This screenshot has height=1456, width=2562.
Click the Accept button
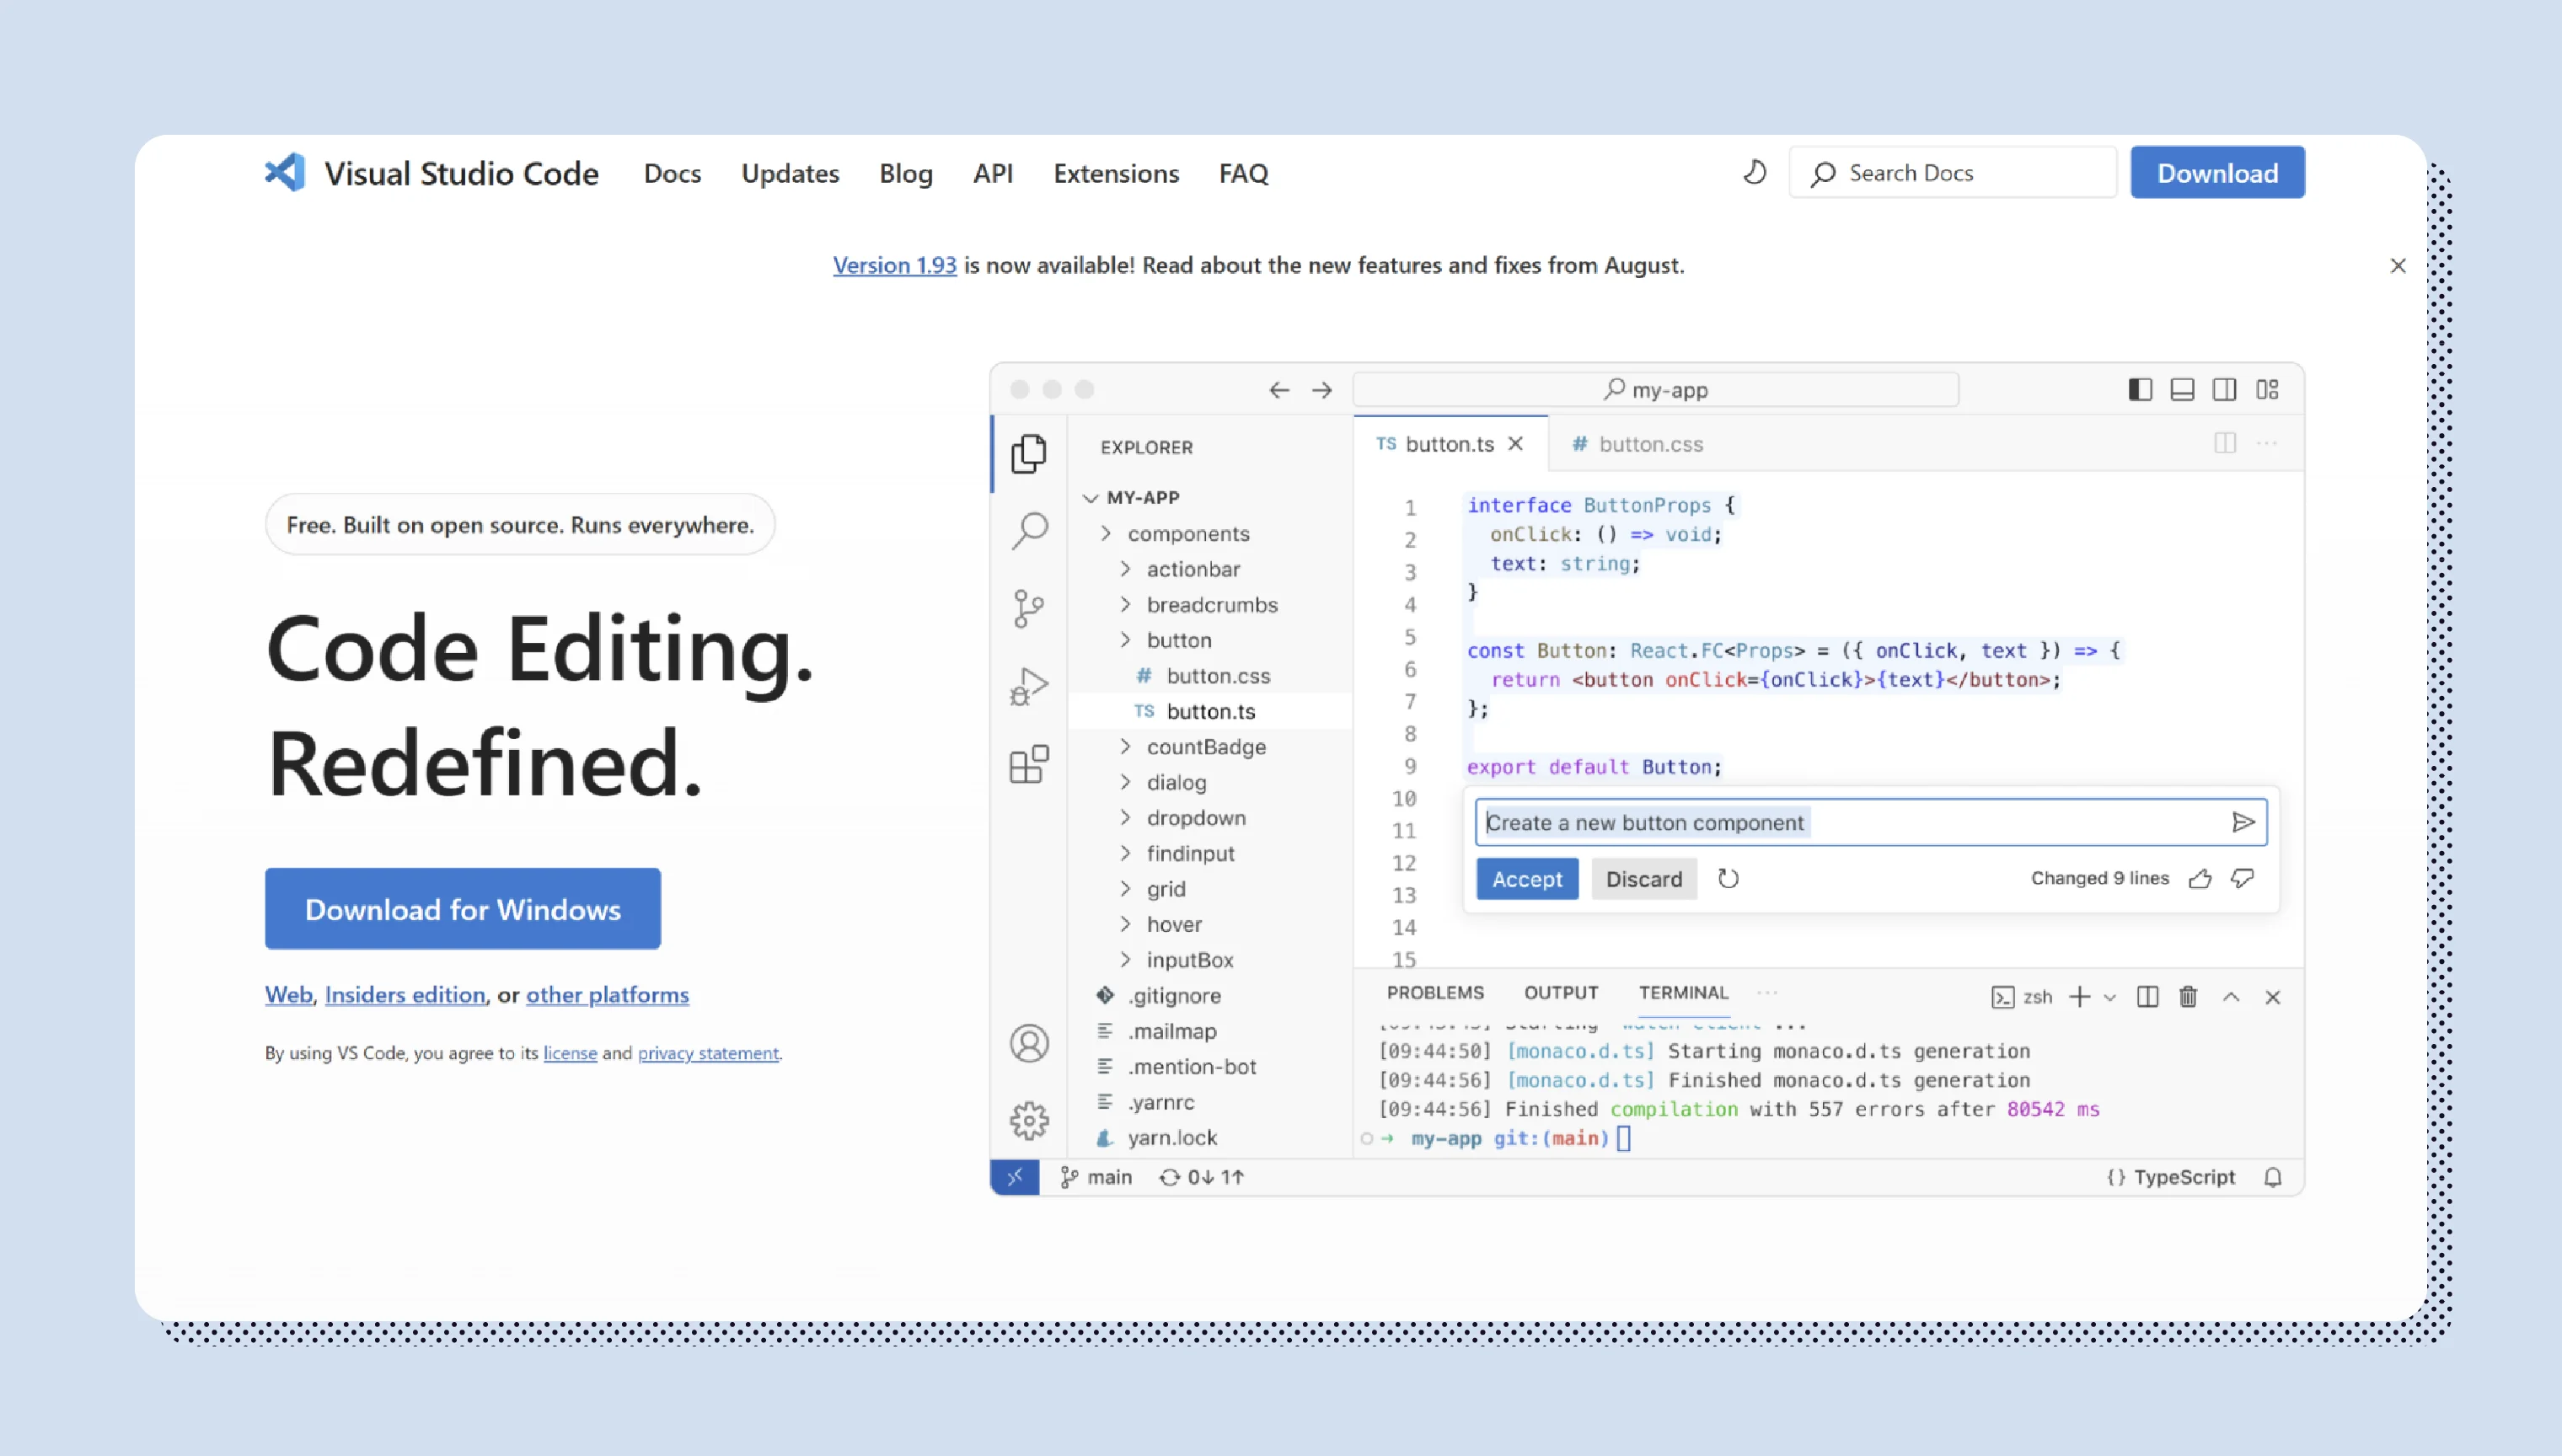[x=1527, y=879]
